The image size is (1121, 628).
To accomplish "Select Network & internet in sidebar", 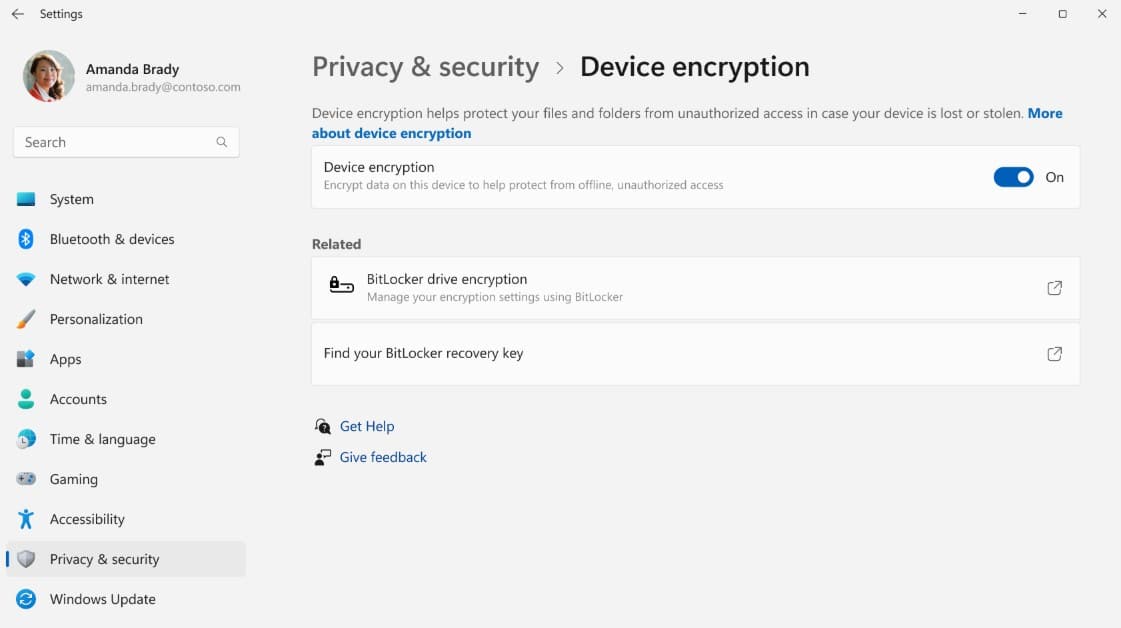I will coord(126,279).
